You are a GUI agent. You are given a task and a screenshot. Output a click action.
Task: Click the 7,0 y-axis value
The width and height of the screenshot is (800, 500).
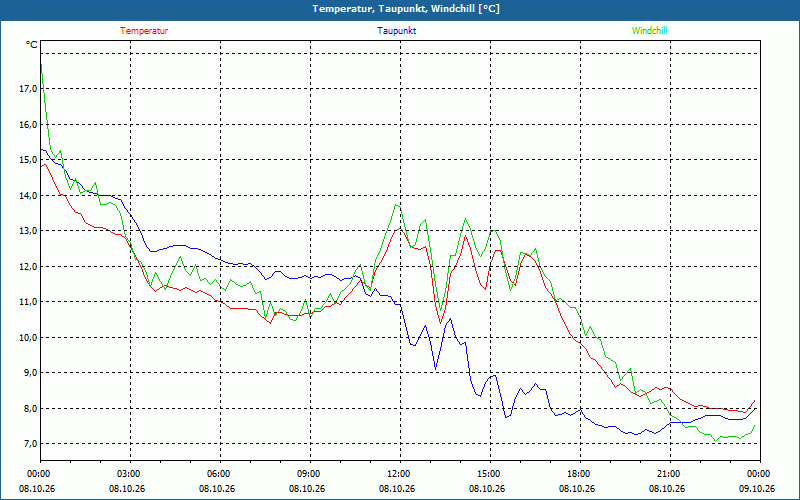coord(30,443)
